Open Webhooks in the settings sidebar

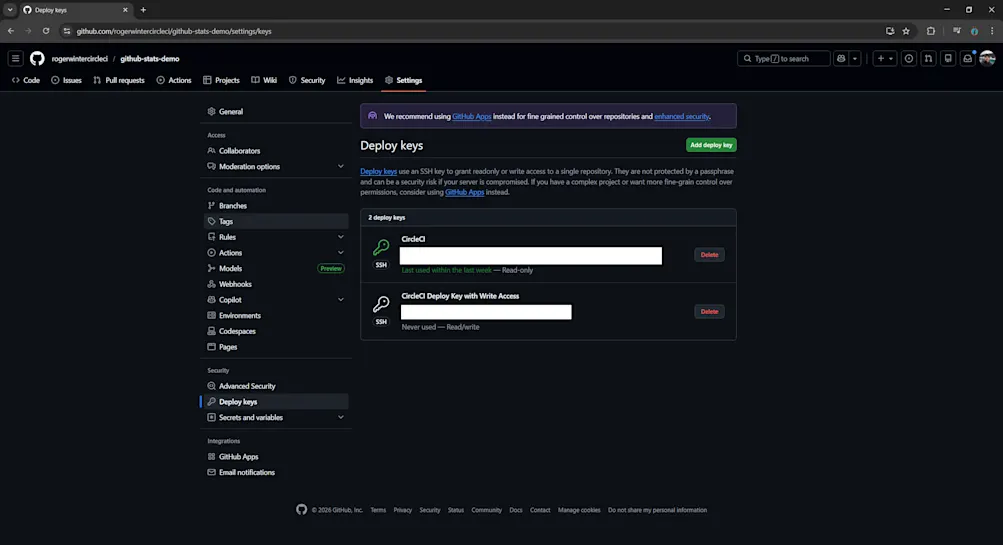click(x=276, y=284)
